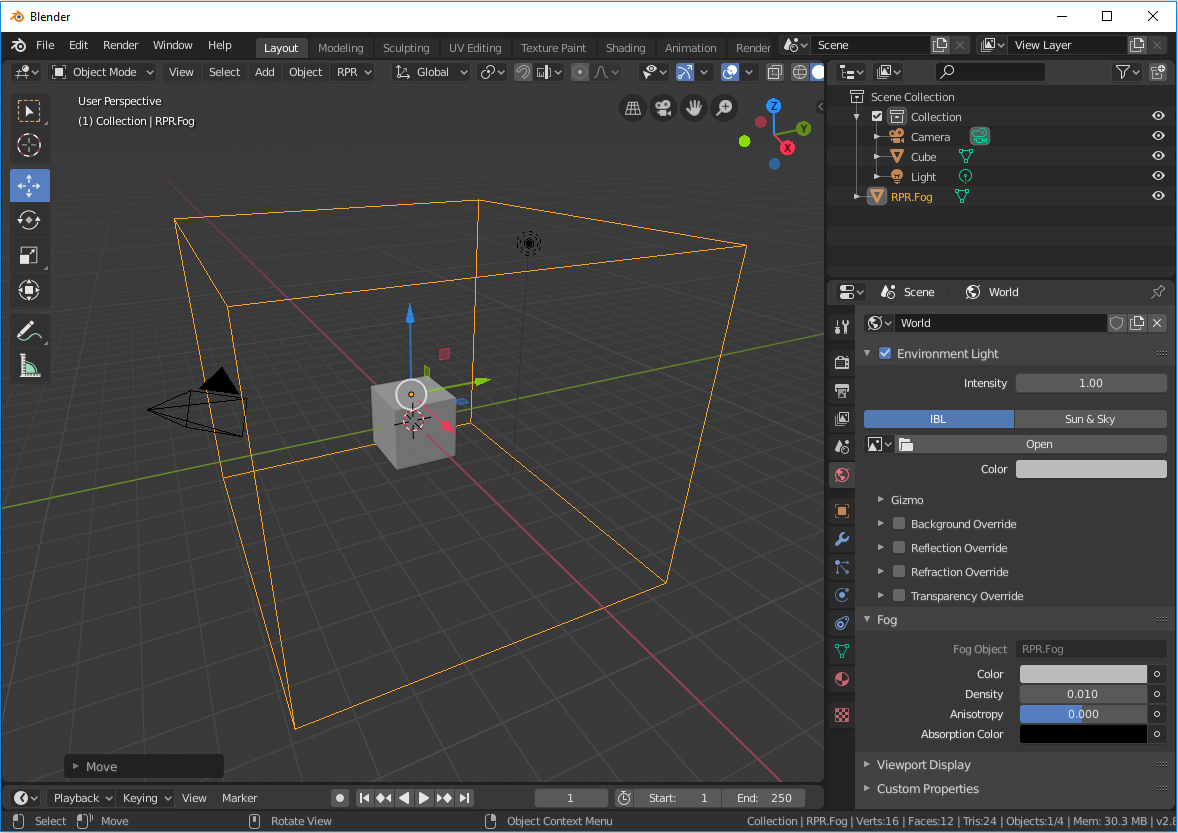Open the Playback dropdown in timeline
This screenshot has height=833, width=1178.
pos(81,798)
